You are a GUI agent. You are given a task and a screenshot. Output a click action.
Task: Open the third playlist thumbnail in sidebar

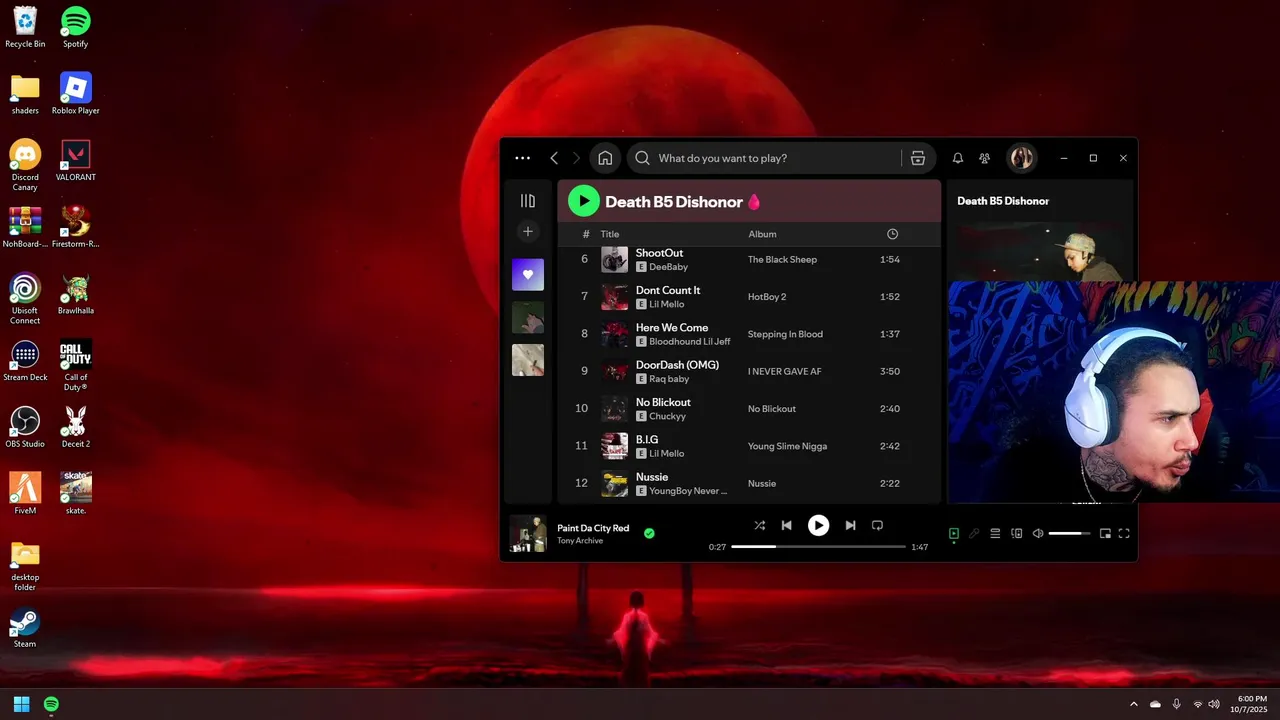coord(528,360)
